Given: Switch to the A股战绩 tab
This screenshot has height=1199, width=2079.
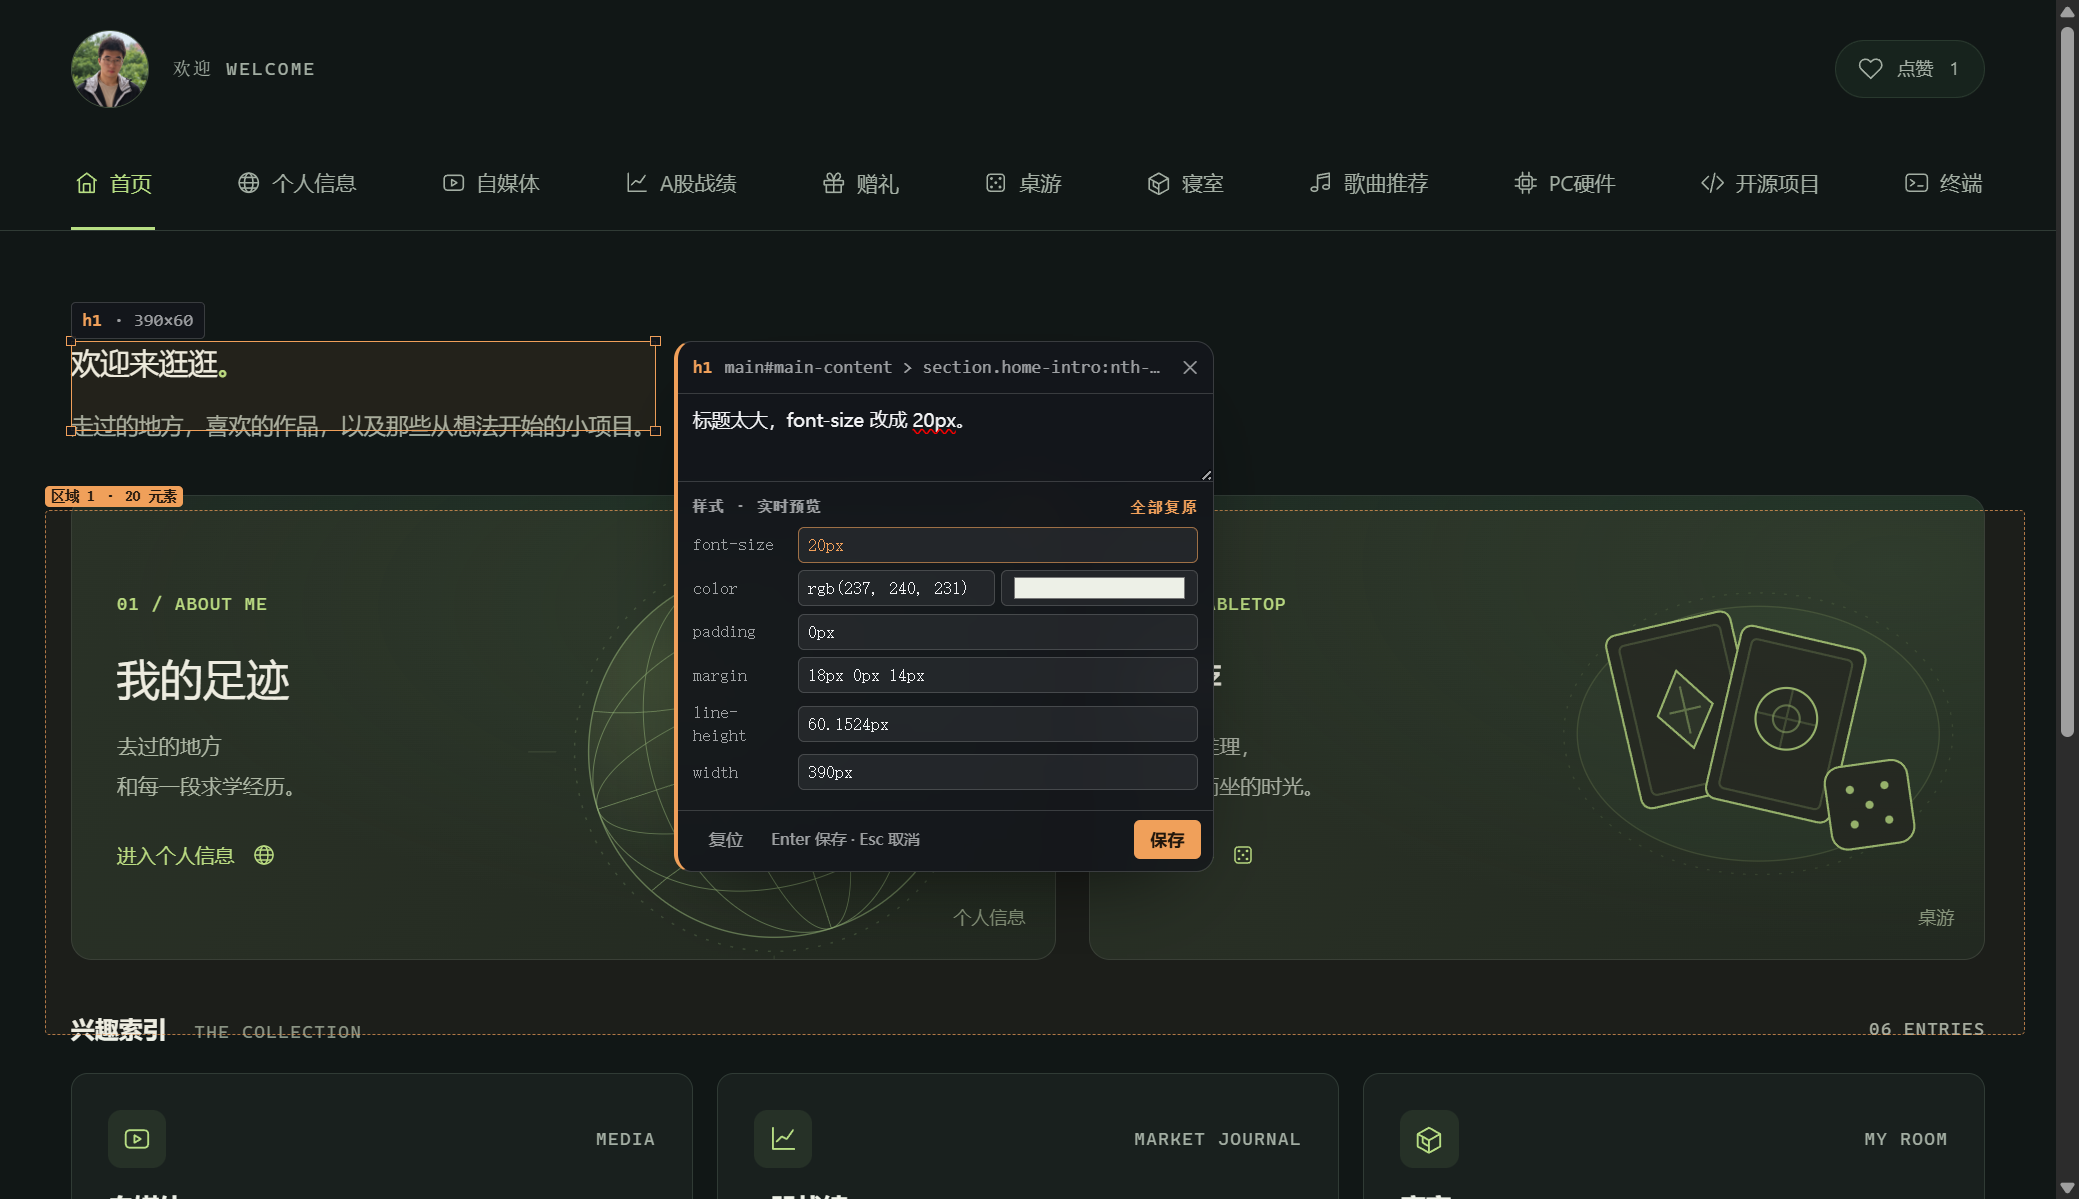Looking at the screenshot, I should [x=681, y=183].
